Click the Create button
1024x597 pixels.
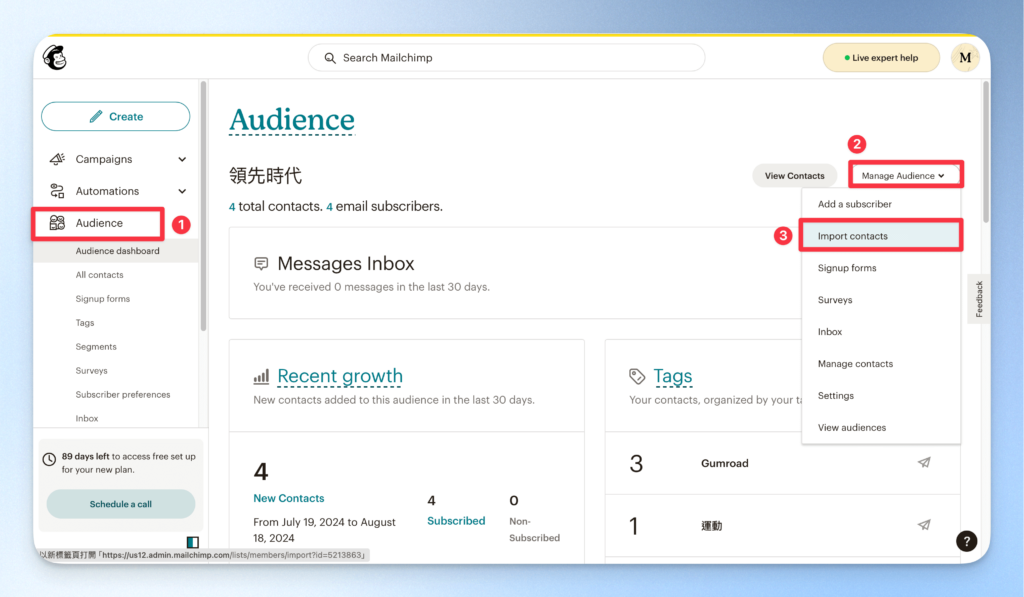pyautogui.click(x=116, y=116)
